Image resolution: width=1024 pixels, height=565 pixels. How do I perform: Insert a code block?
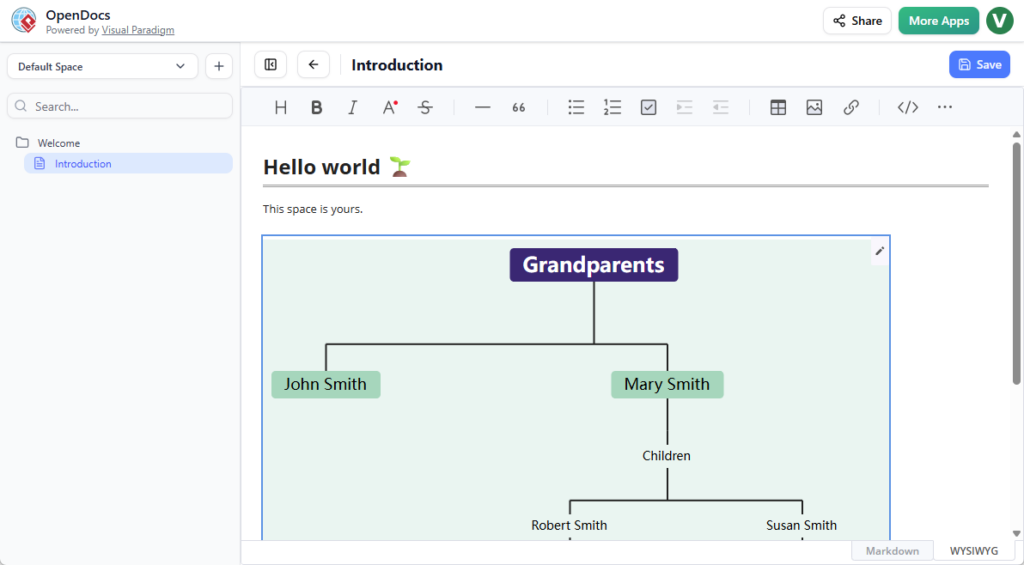[907, 107]
